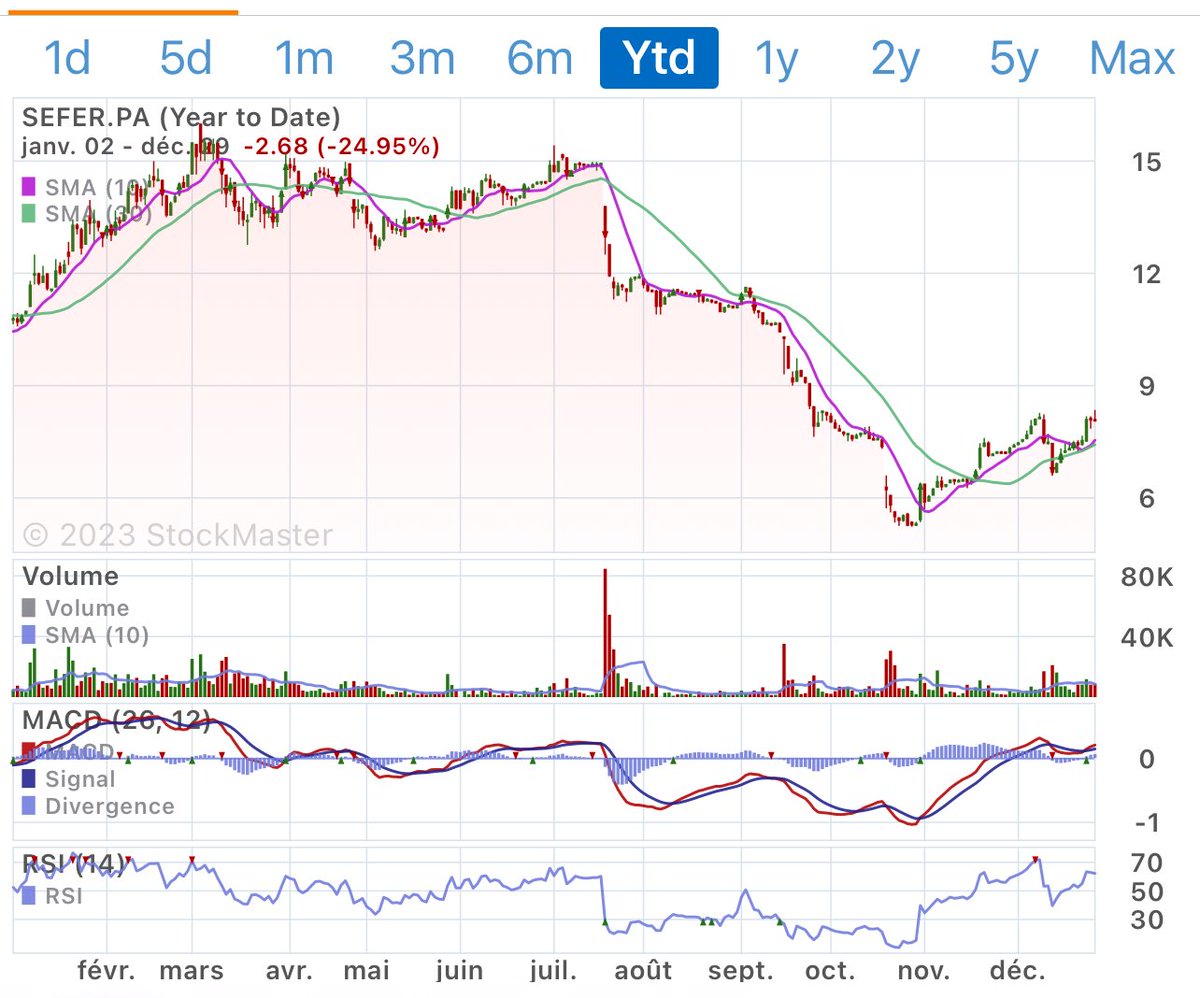The width and height of the screenshot is (1200, 998).
Task: Click the juil. month label
Action: (x=552, y=971)
